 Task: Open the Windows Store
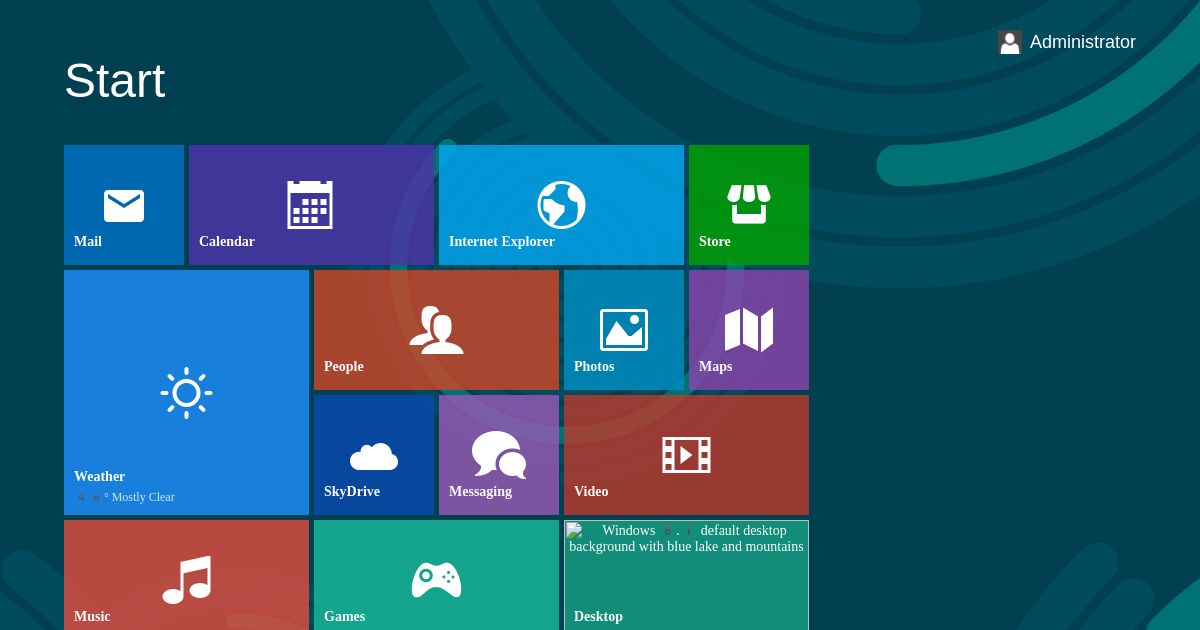point(749,204)
